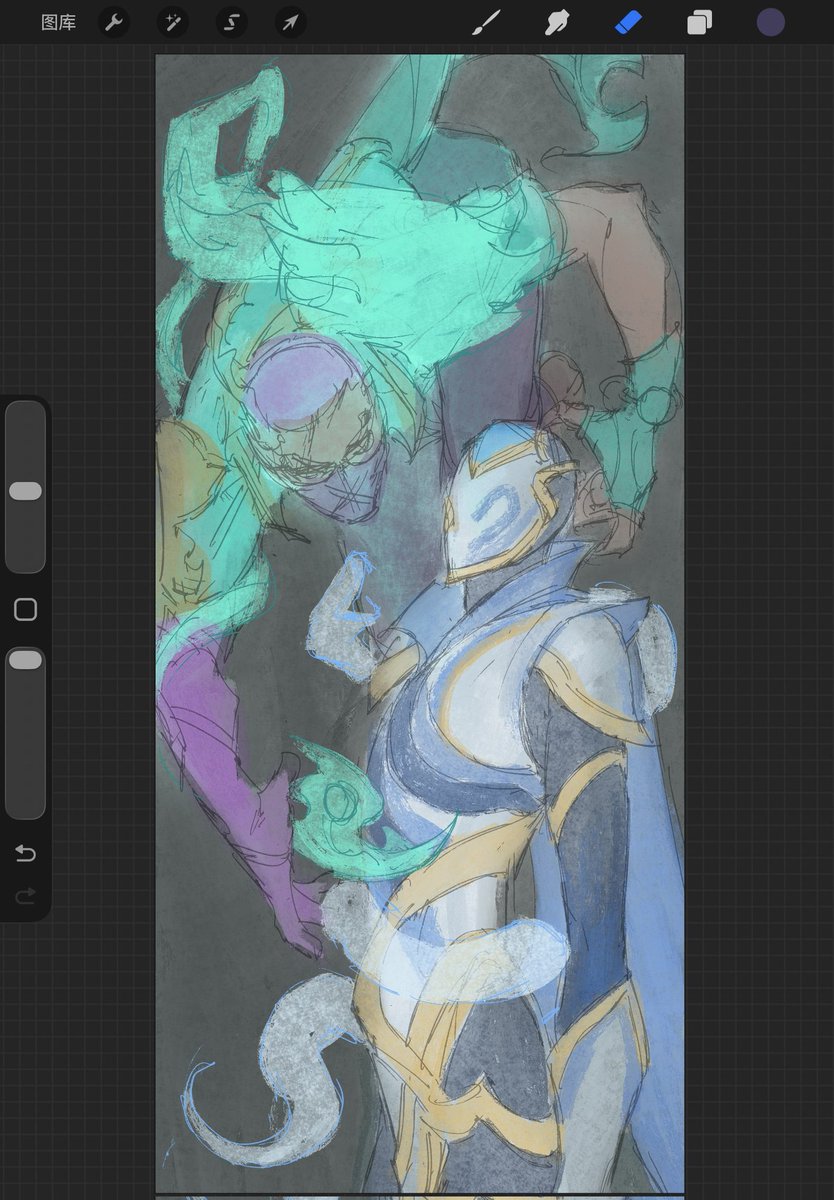Expand the Selection mode options
Viewport: 834px width, 1200px height.
coord(231,21)
